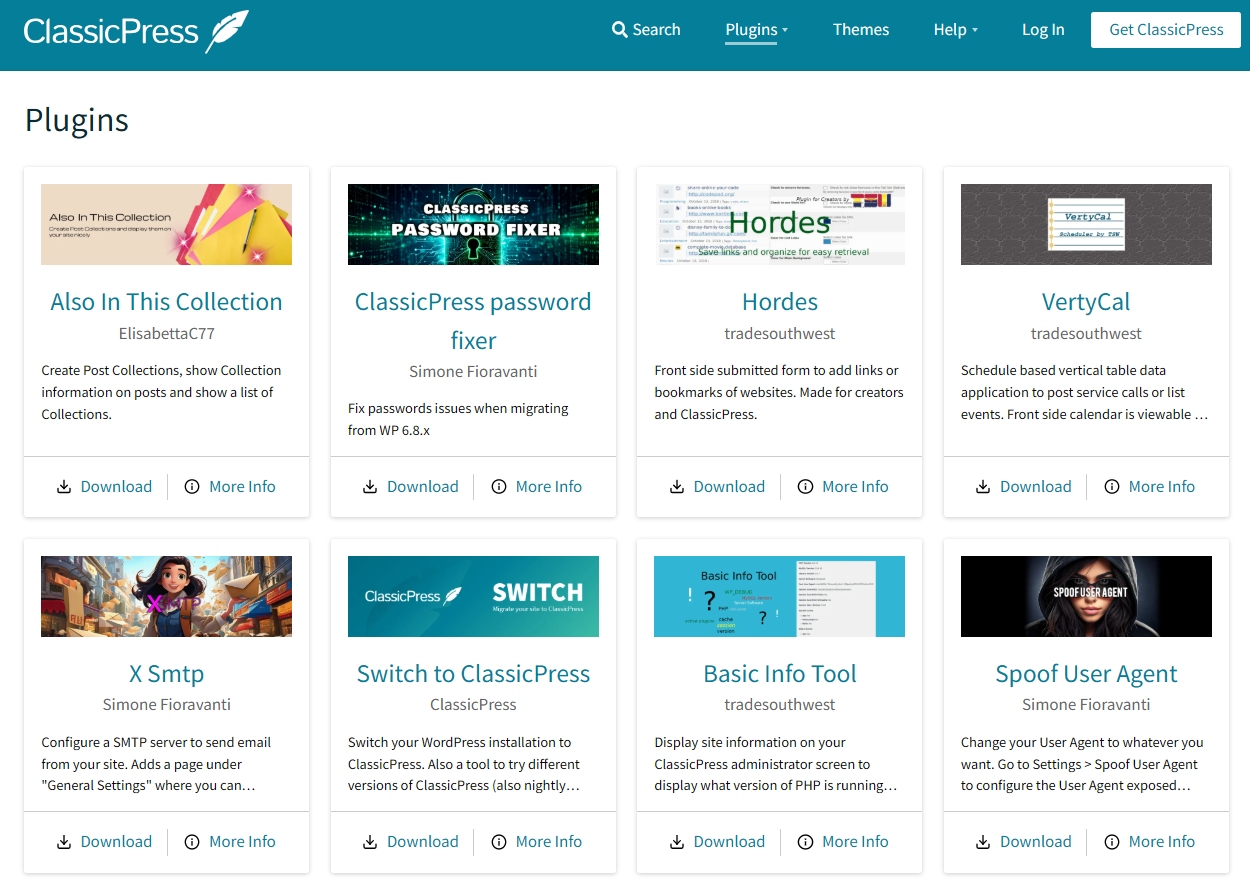
Task: Click info icon on Basic Info Tool card
Action: (805, 842)
